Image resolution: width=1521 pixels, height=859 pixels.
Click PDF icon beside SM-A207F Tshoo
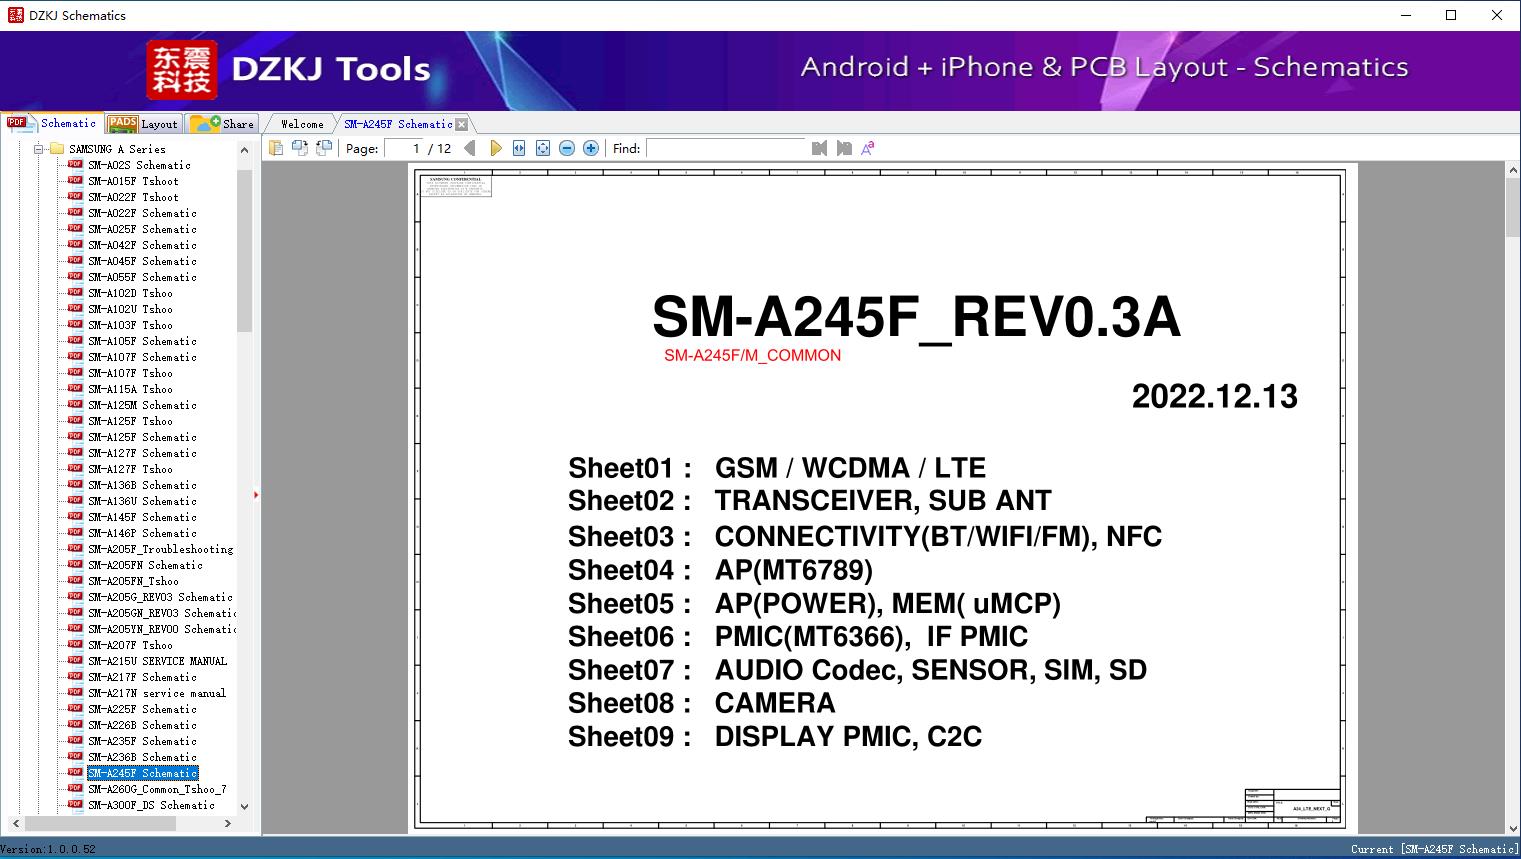tap(75, 644)
